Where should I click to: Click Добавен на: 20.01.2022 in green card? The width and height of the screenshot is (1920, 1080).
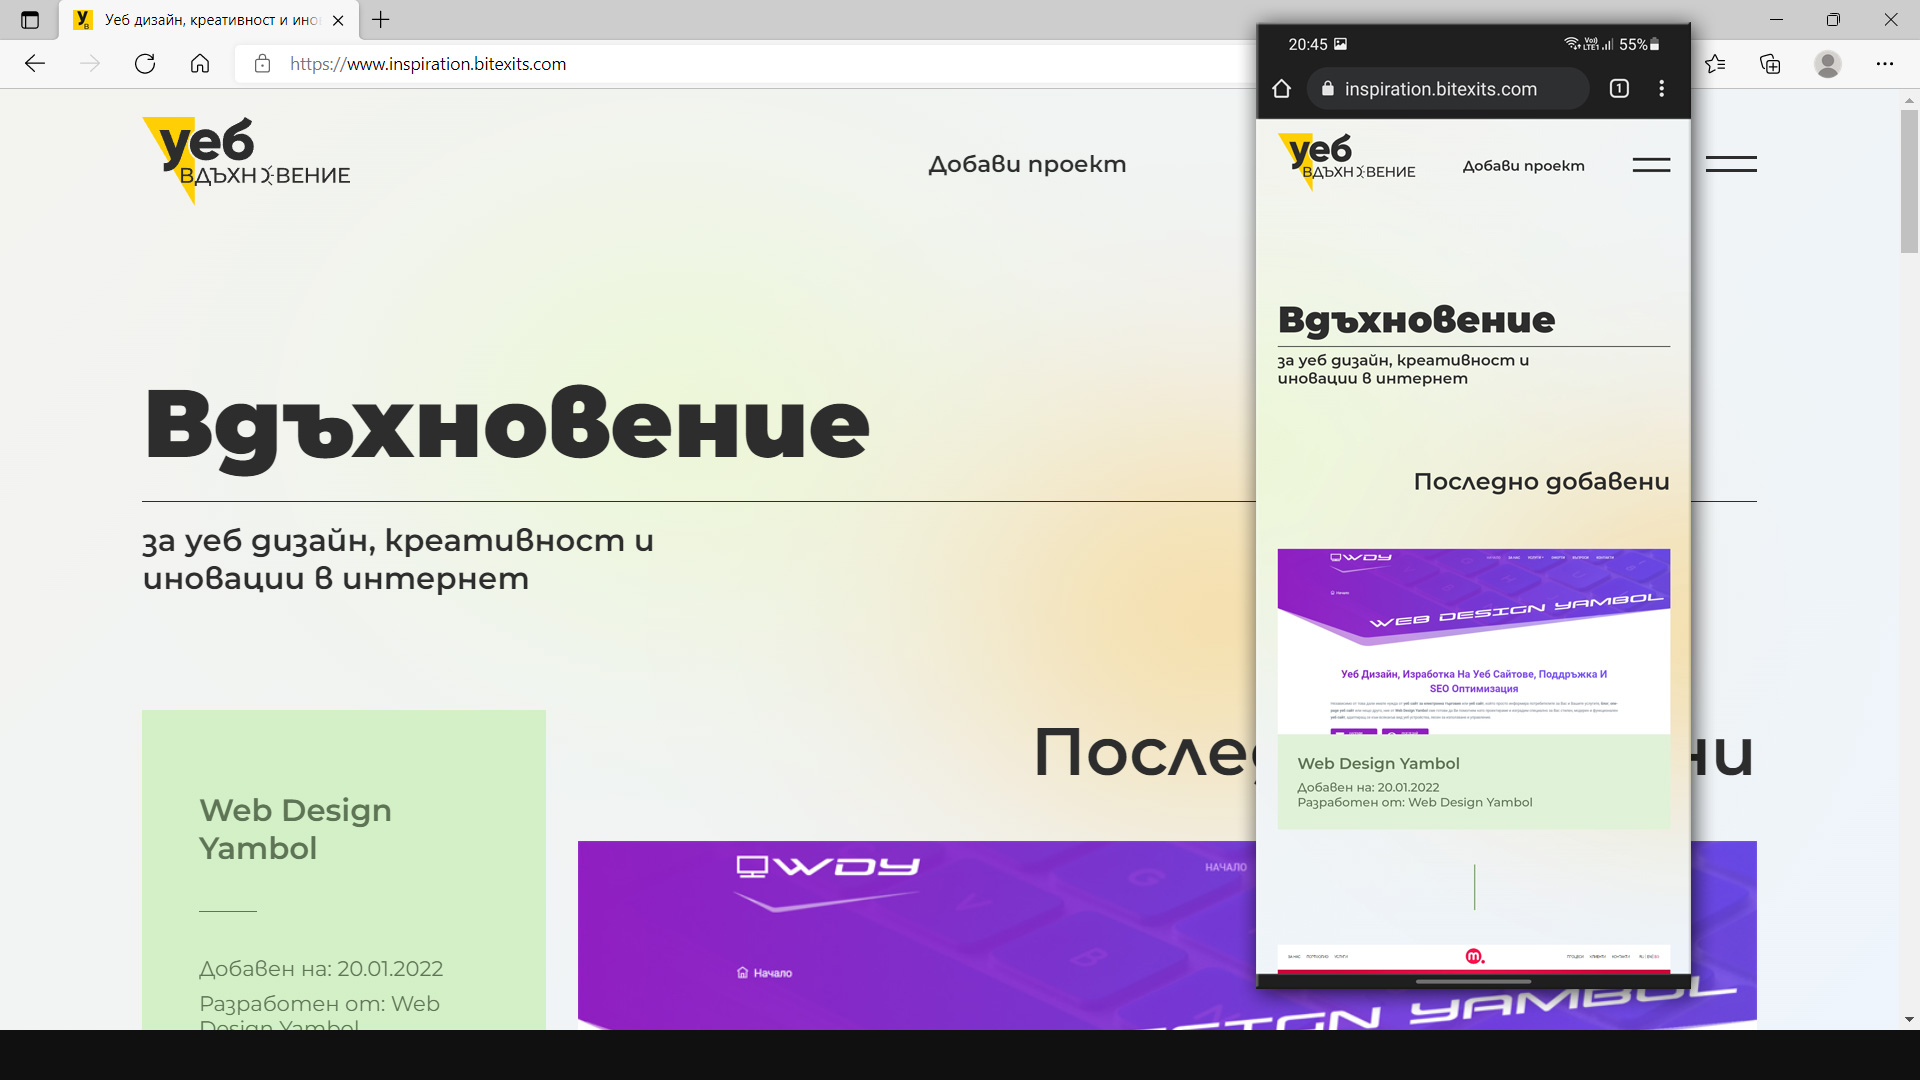(x=321, y=969)
